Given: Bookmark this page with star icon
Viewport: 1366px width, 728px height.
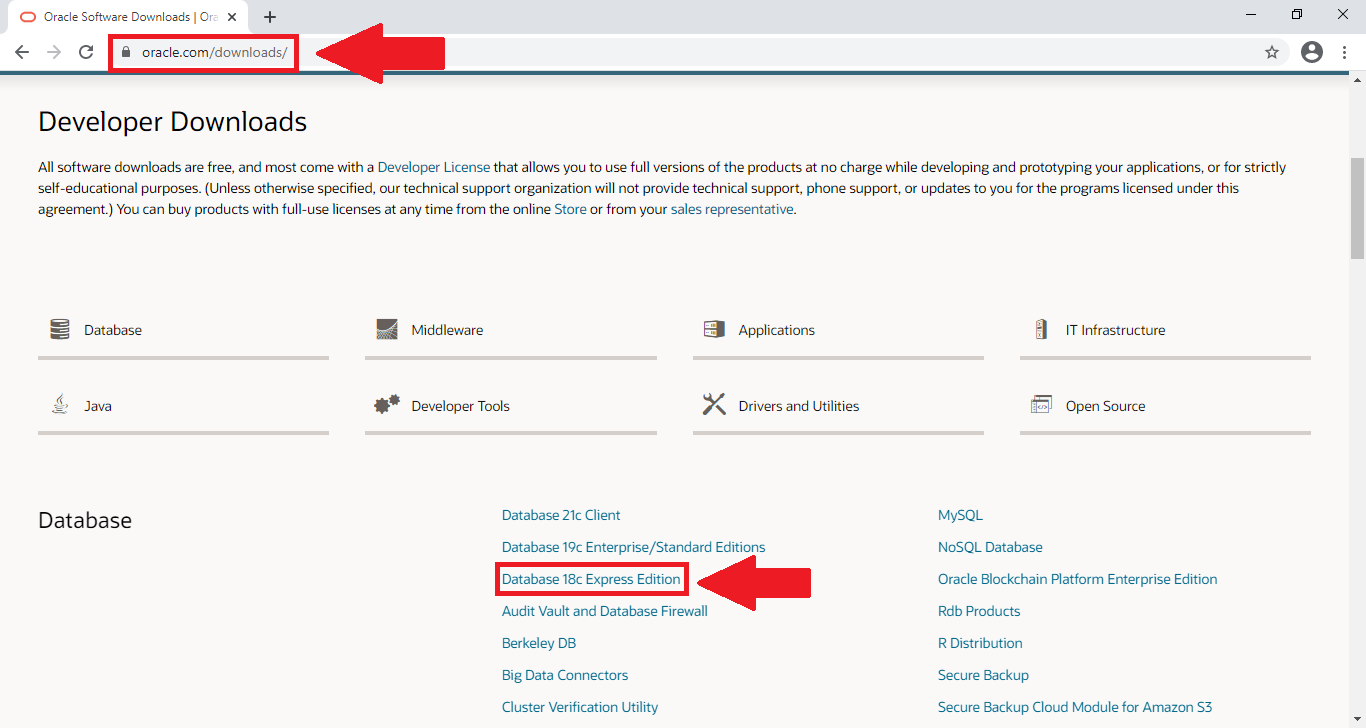Looking at the screenshot, I should pos(1272,52).
